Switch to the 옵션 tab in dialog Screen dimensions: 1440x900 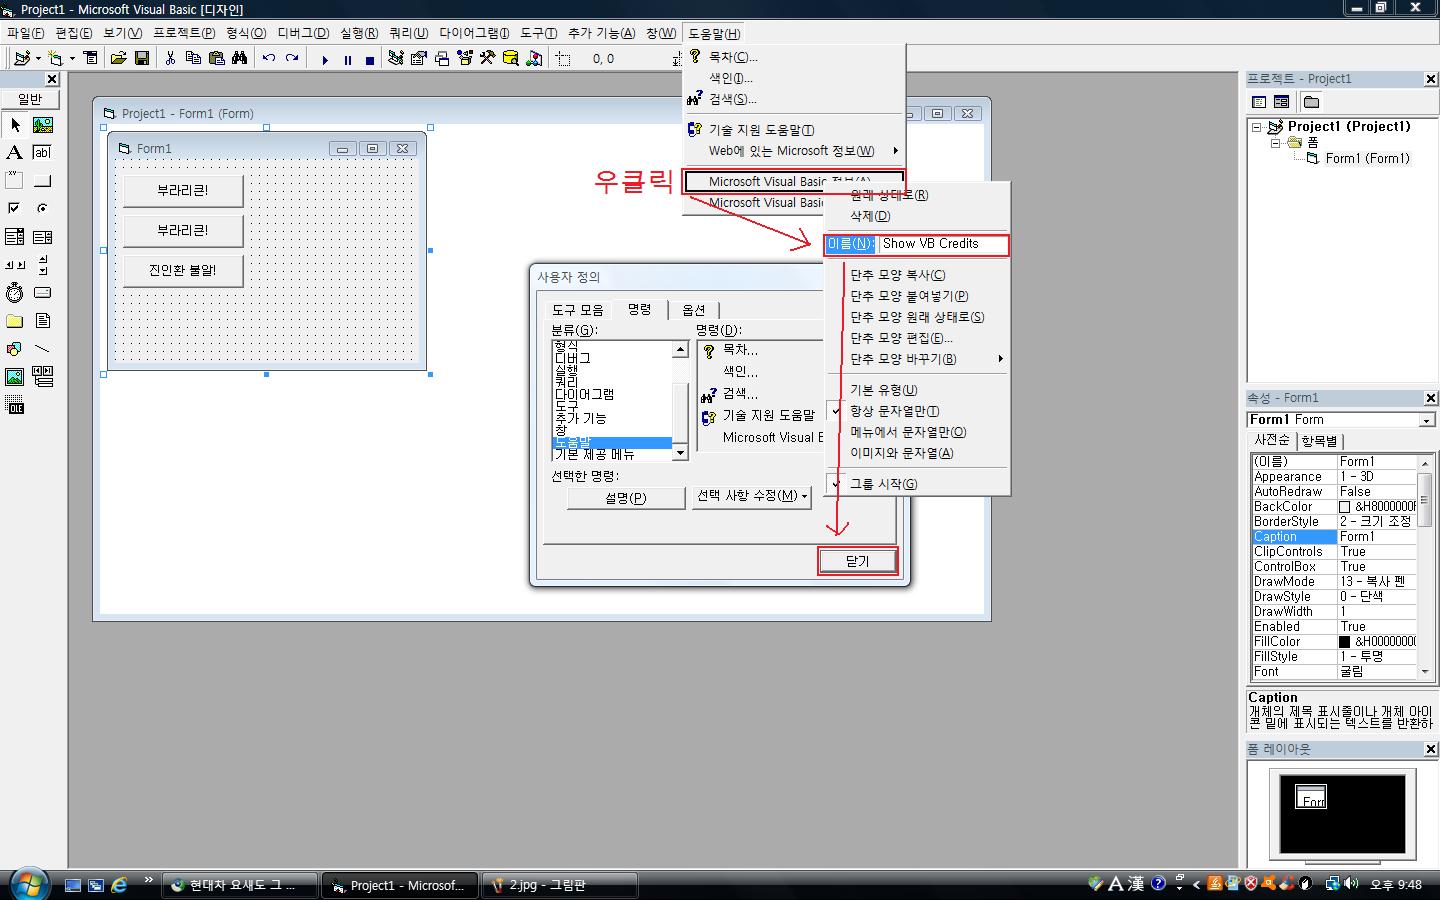coord(693,310)
